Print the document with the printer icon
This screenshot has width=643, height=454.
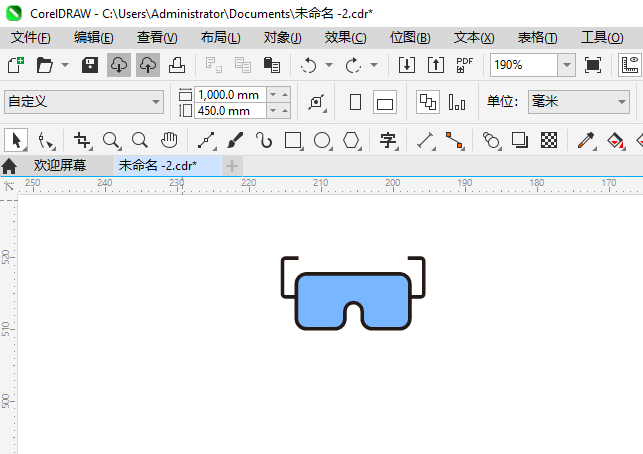[x=177, y=65]
